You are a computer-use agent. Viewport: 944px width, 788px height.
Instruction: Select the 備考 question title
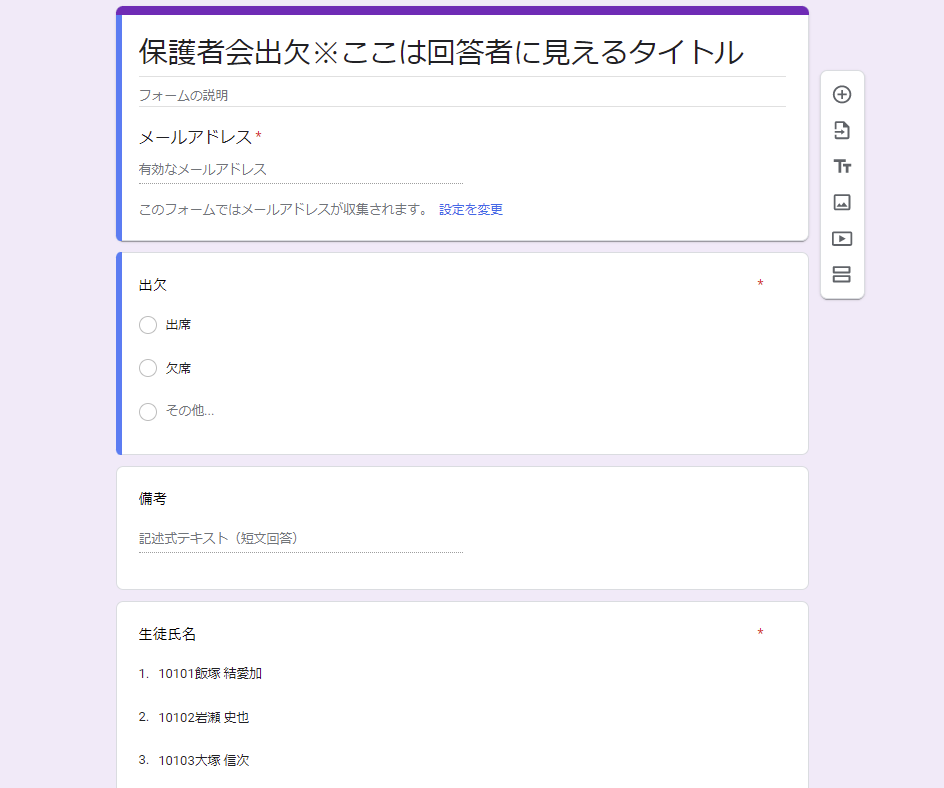153,498
